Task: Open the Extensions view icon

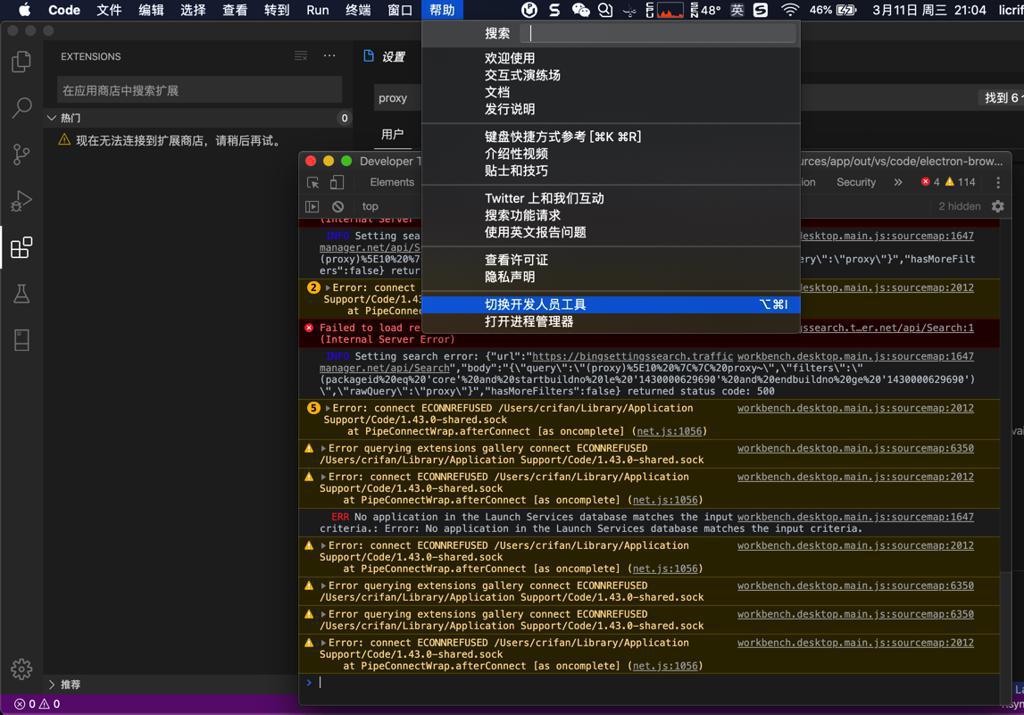Action: pos(22,247)
